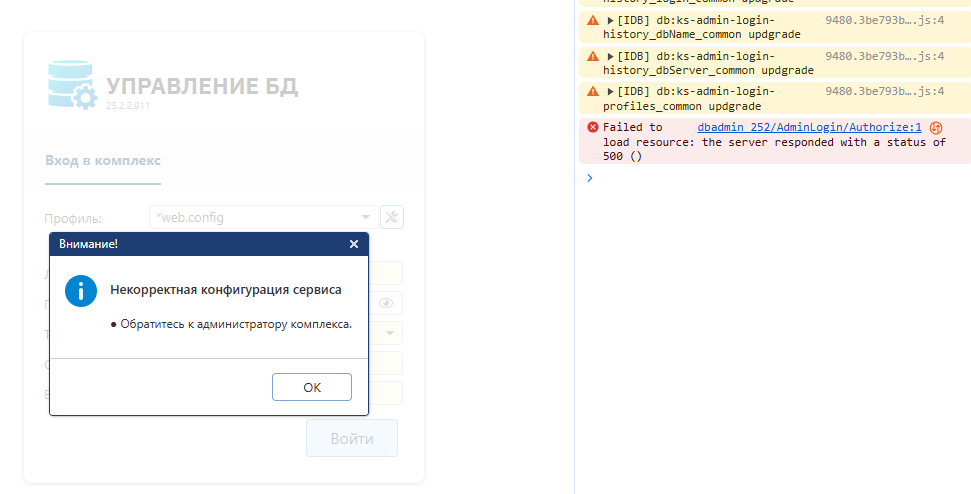Click the Некорректная конфигурация сервиса message
Viewport: 971px width, 494px height.
(225, 290)
